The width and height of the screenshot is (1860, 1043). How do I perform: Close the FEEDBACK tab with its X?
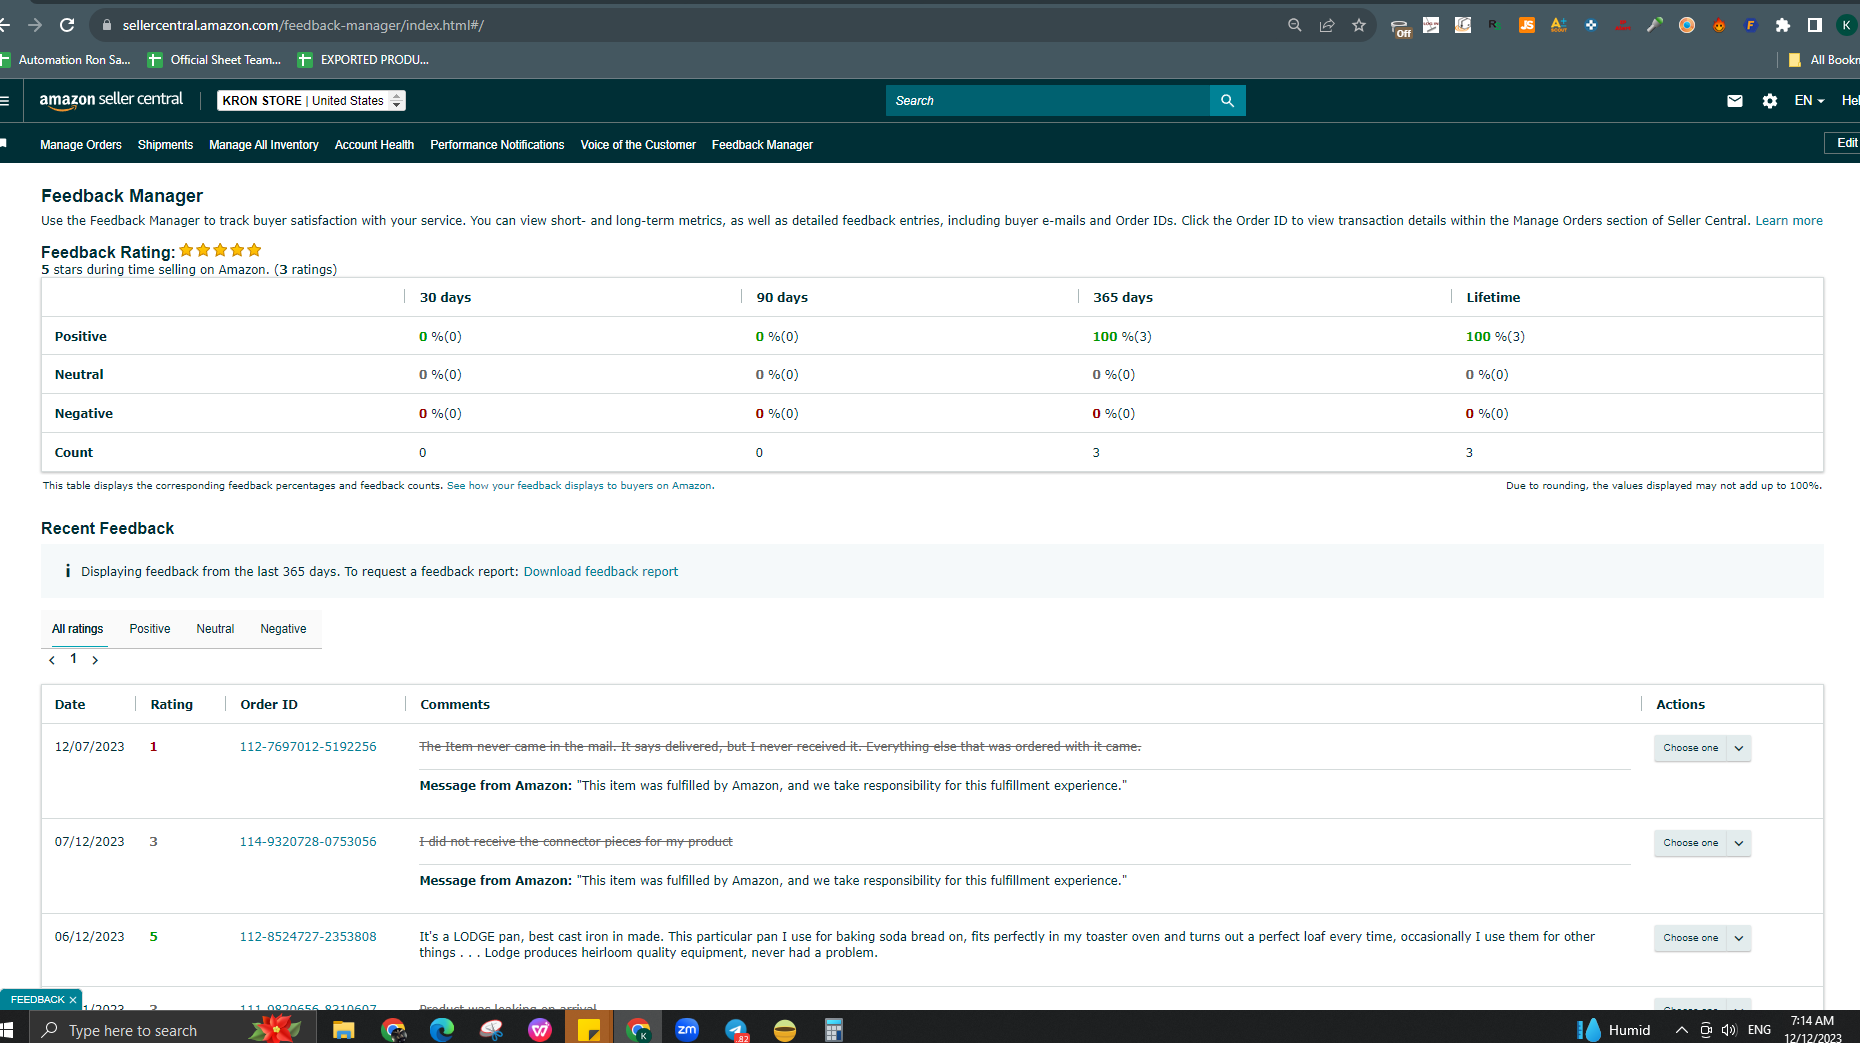73,1000
